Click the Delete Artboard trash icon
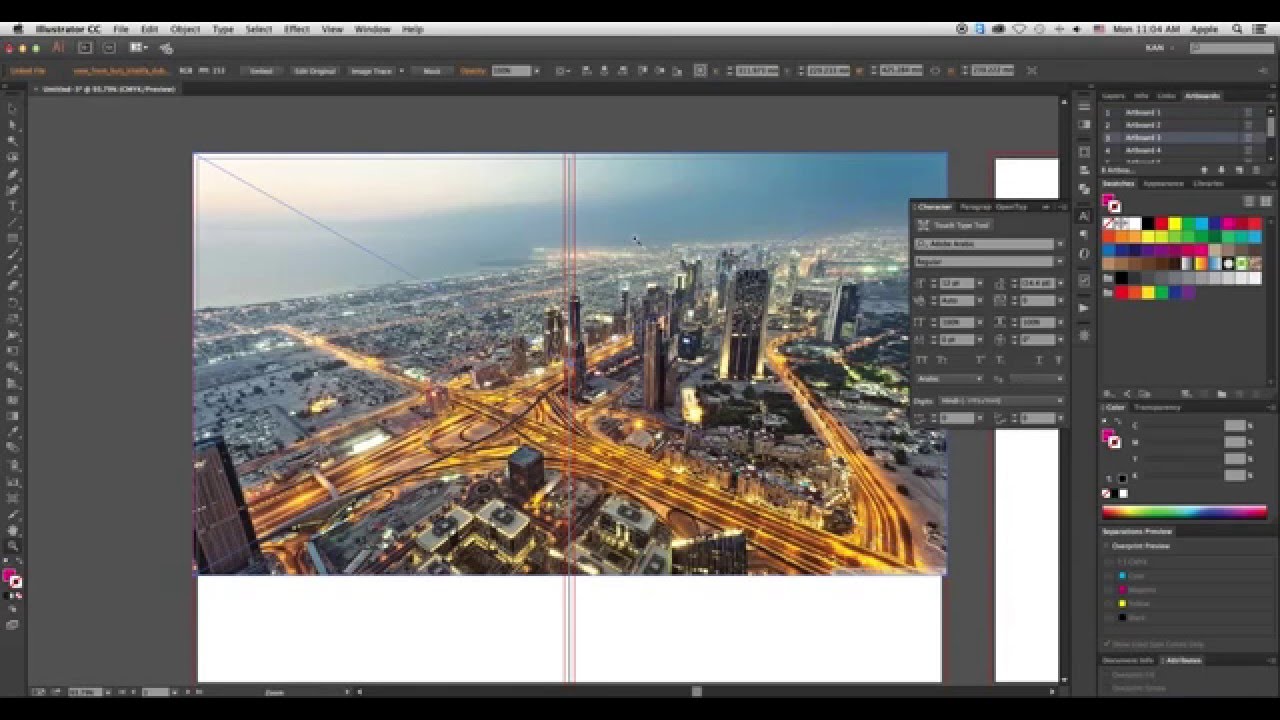 1255,170
